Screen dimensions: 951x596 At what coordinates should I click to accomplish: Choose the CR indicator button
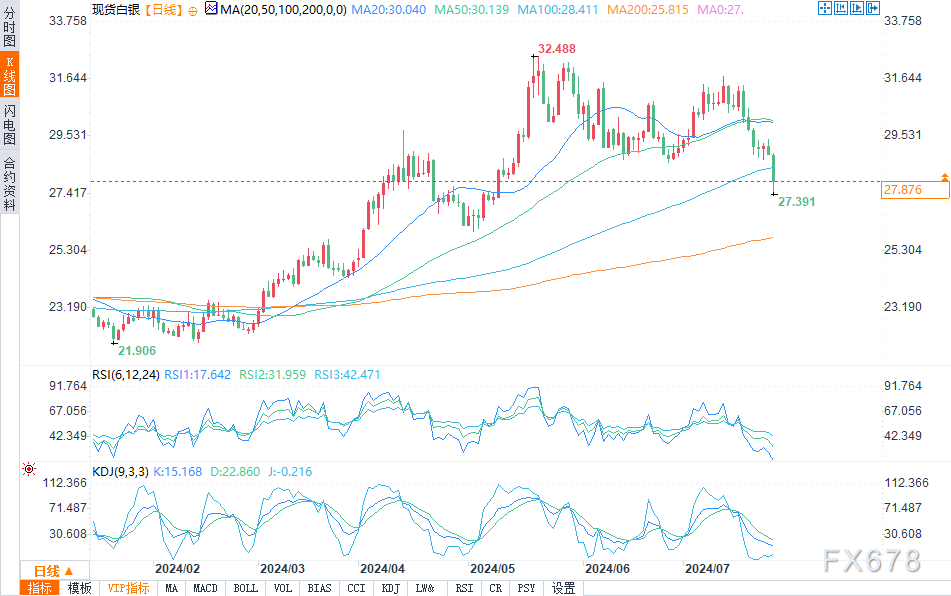496,588
